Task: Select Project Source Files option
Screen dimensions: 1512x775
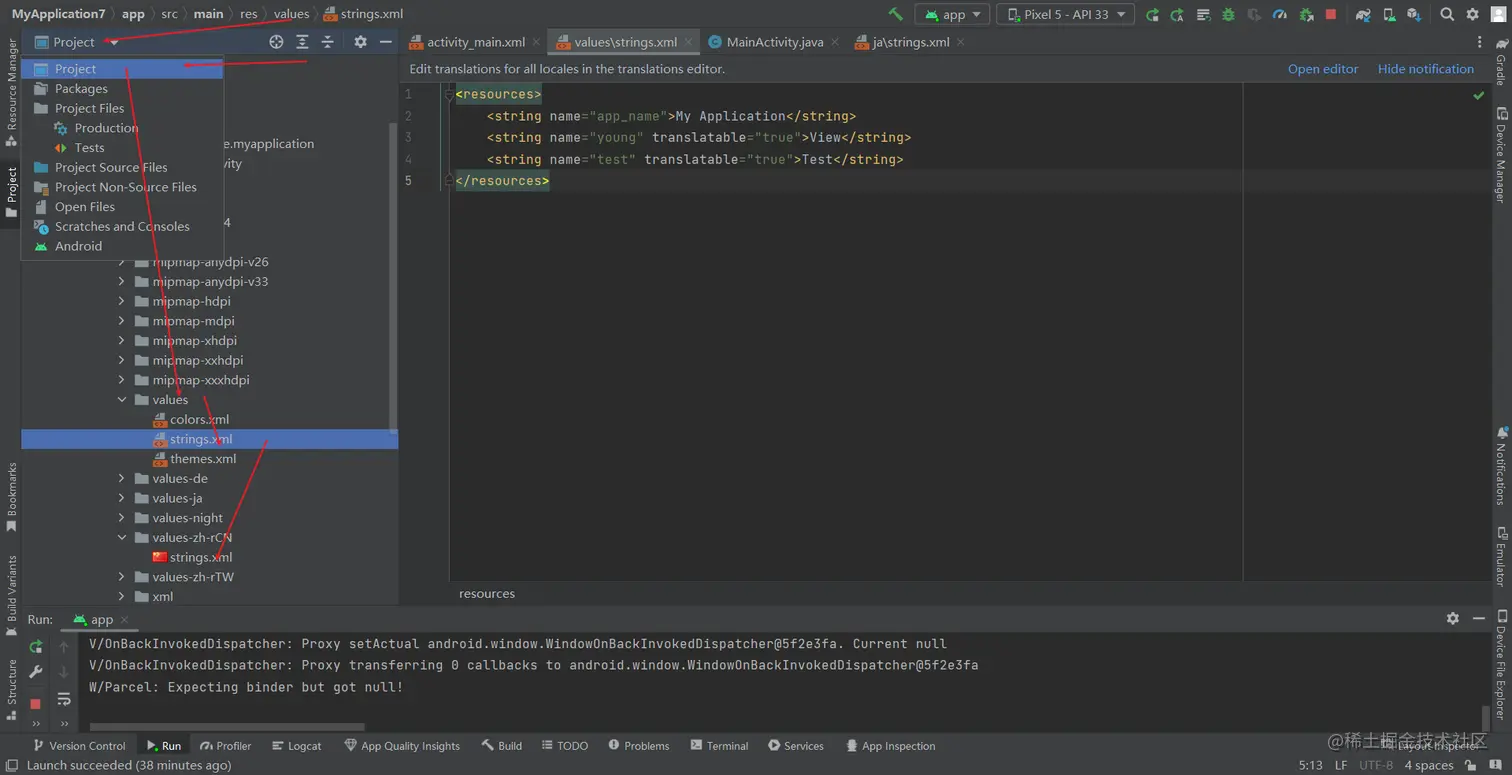Action: pyautogui.click(x=122, y=167)
